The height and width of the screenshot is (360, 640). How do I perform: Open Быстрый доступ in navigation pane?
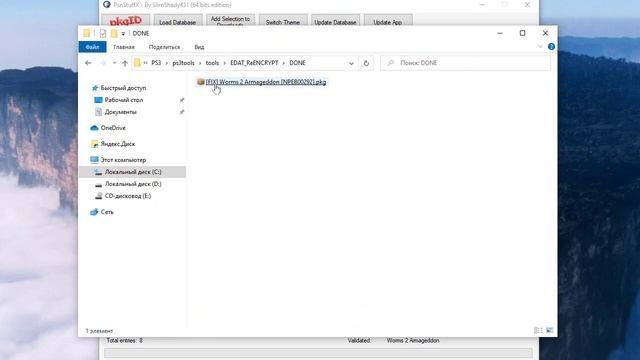(x=122, y=88)
